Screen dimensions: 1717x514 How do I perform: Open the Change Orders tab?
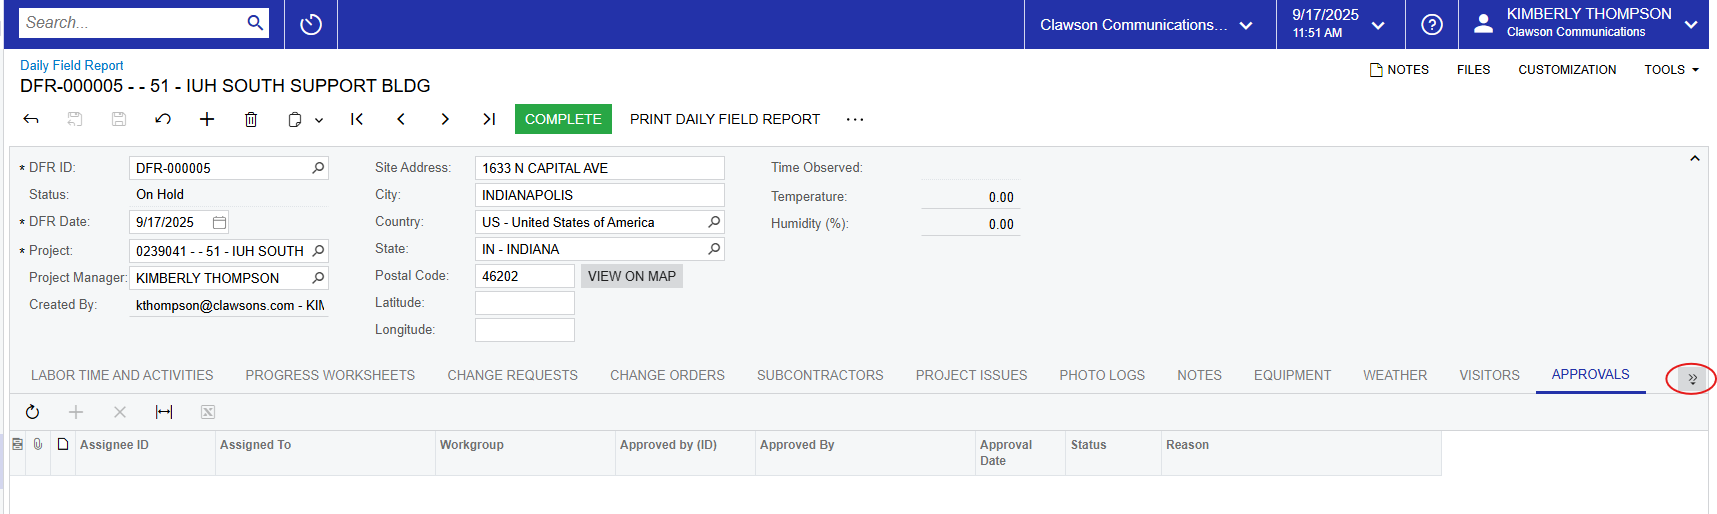[x=667, y=375]
